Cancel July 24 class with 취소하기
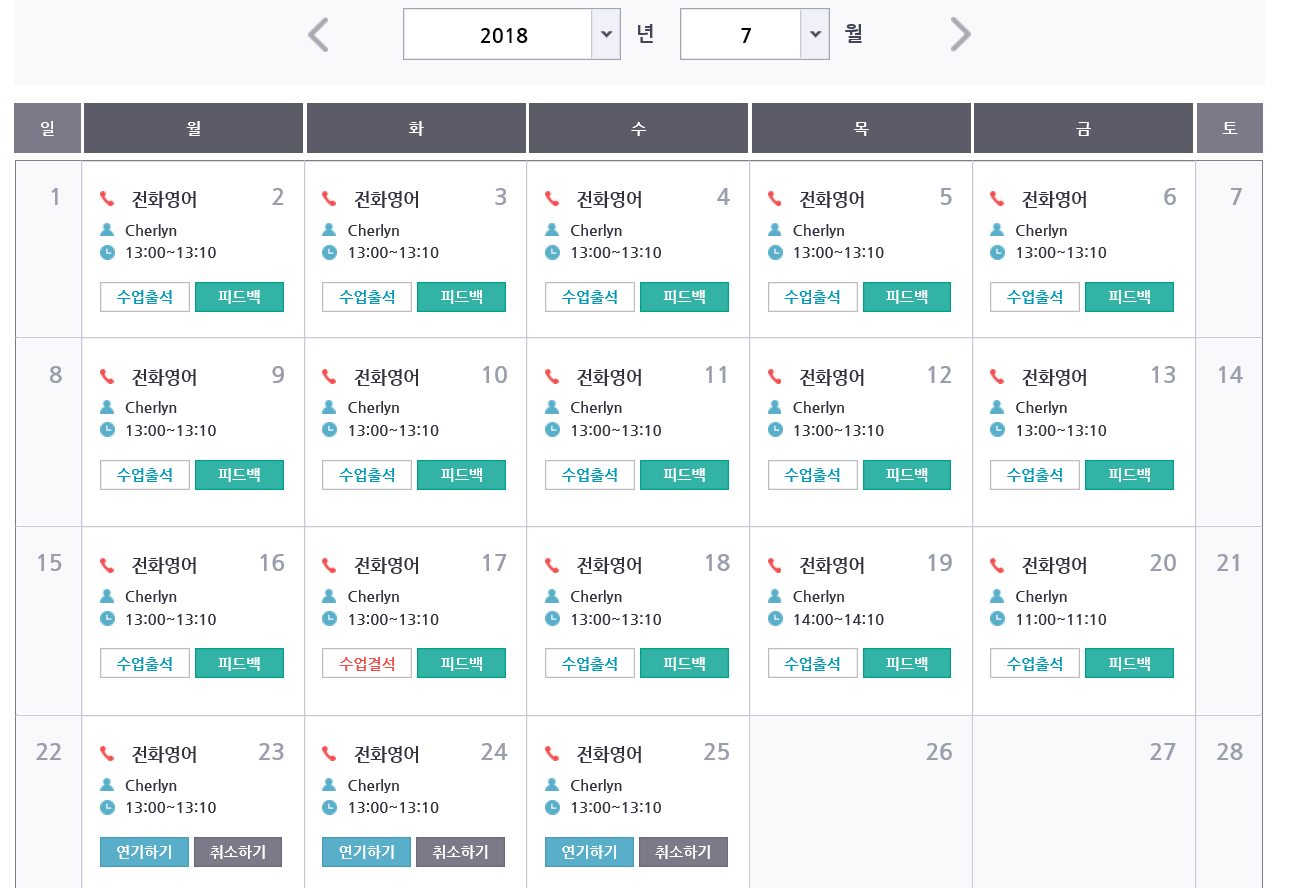 [x=460, y=852]
